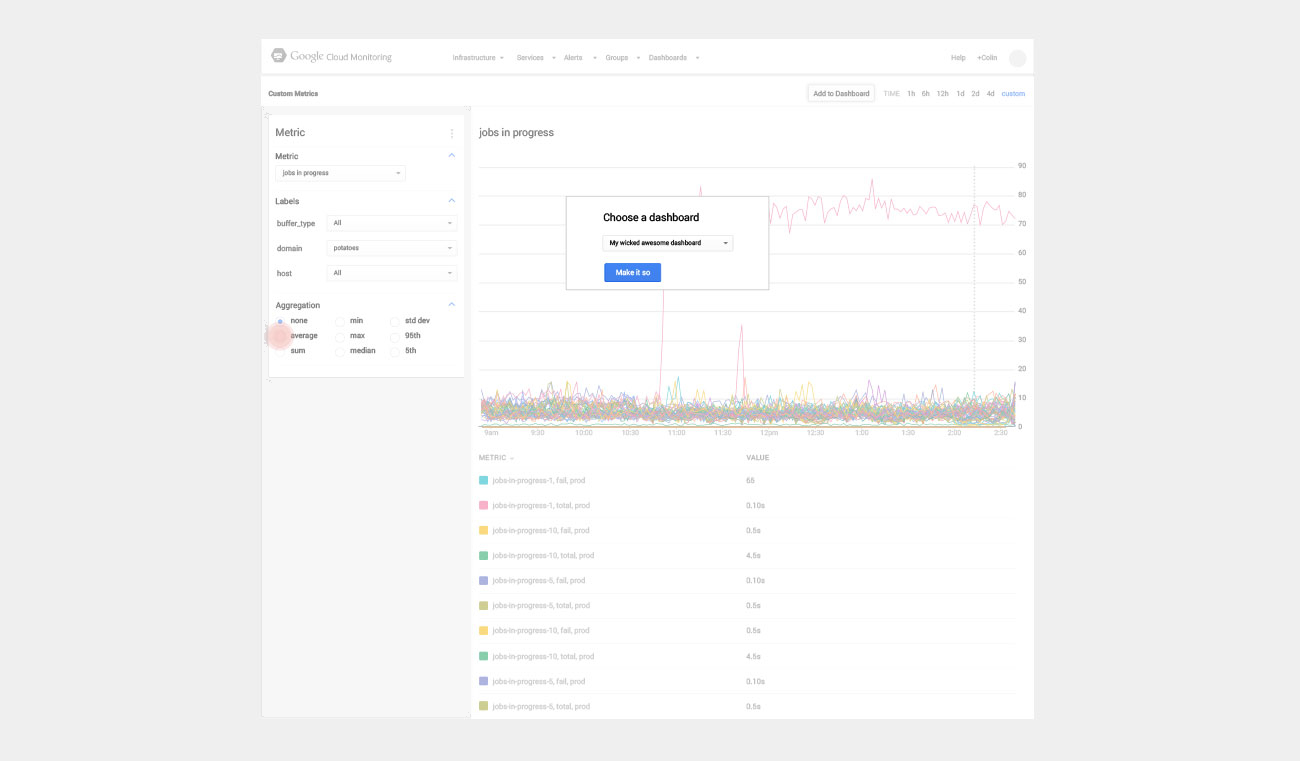Open the Metric panel three-dot menu

(451, 133)
